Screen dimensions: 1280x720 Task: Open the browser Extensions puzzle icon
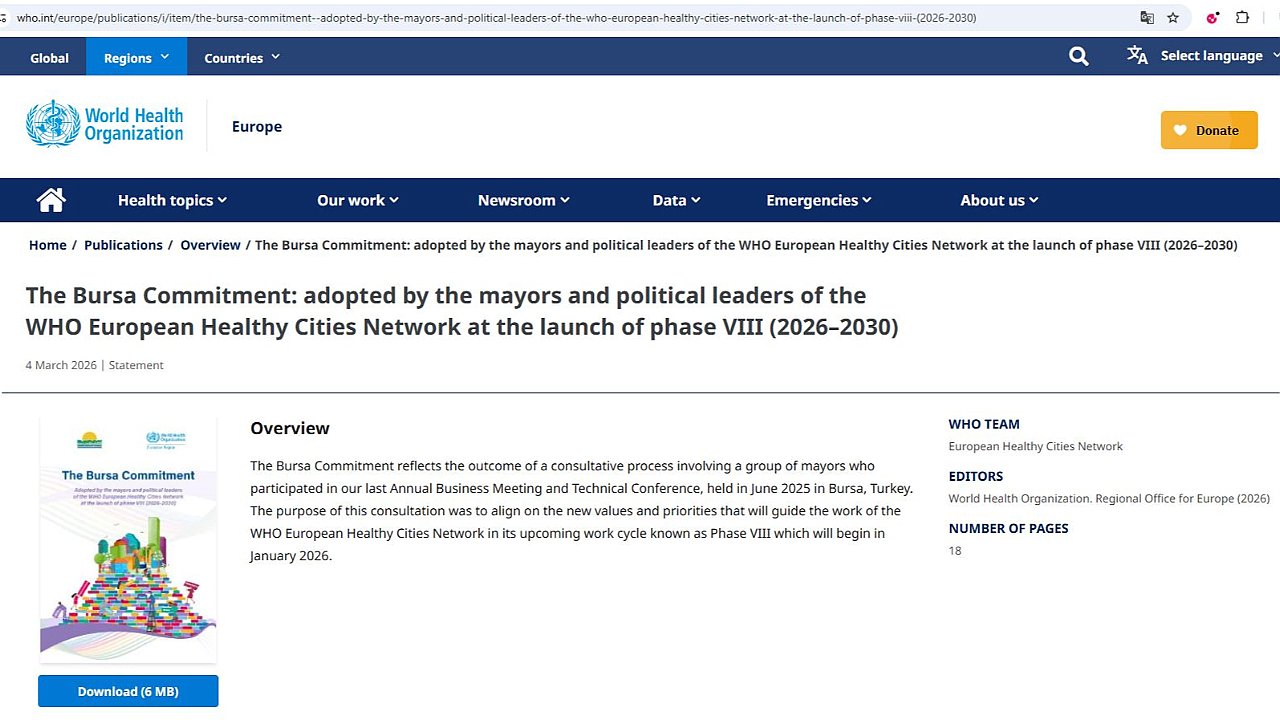point(1243,18)
